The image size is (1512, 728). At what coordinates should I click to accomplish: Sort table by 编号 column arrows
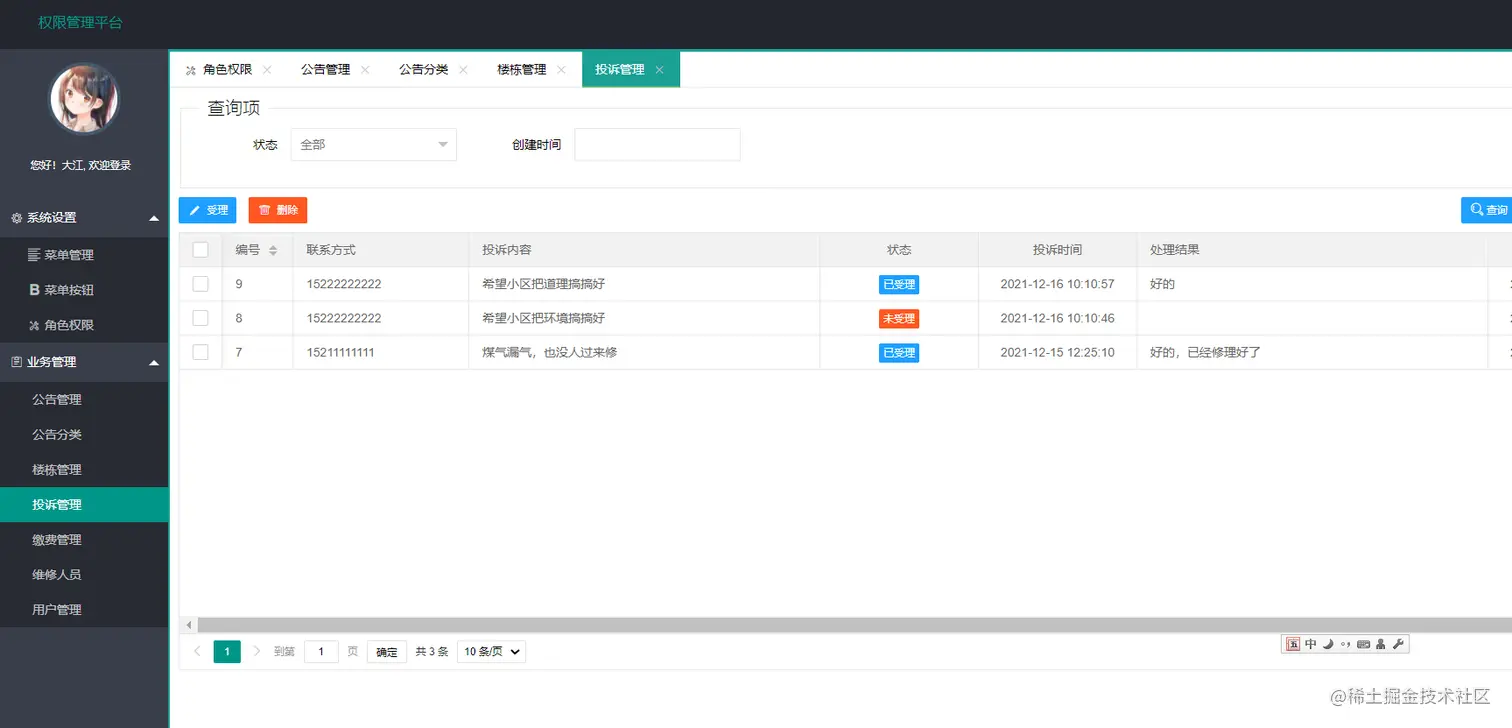[x=273, y=250]
